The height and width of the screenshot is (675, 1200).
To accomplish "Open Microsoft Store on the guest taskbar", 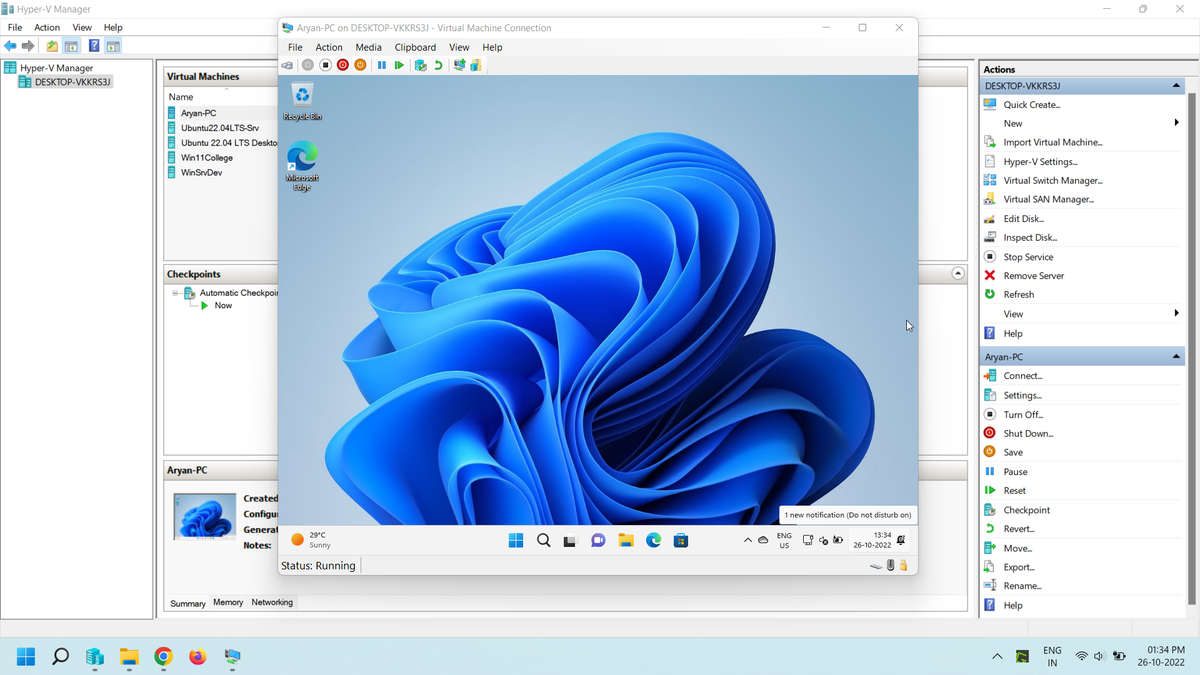I will pyautogui.click(x=681, y=540).
